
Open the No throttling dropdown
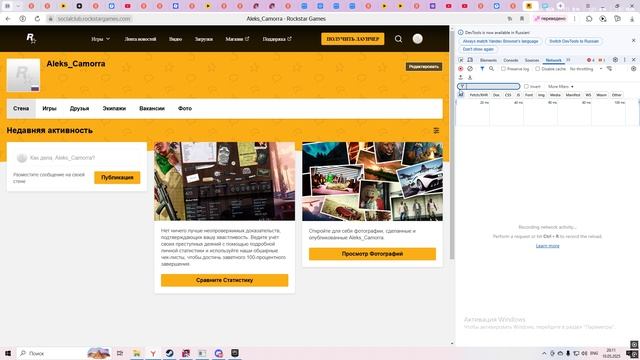[x=586, y=69]
